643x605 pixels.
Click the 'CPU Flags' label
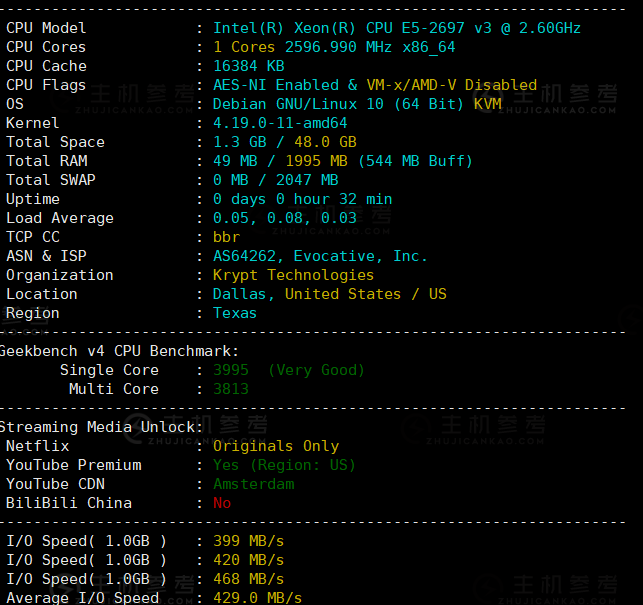tap(46, 85)
